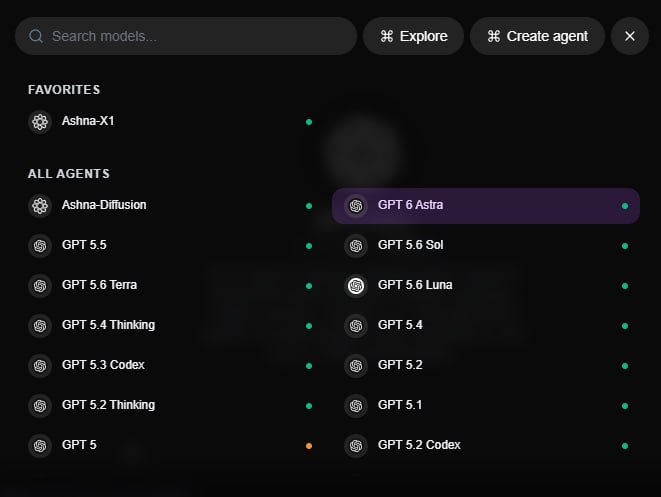The height and width of the screenshot is (497, 661).
Task: Click the GPT 6 Astra icon
Action: tap(356, 206)
